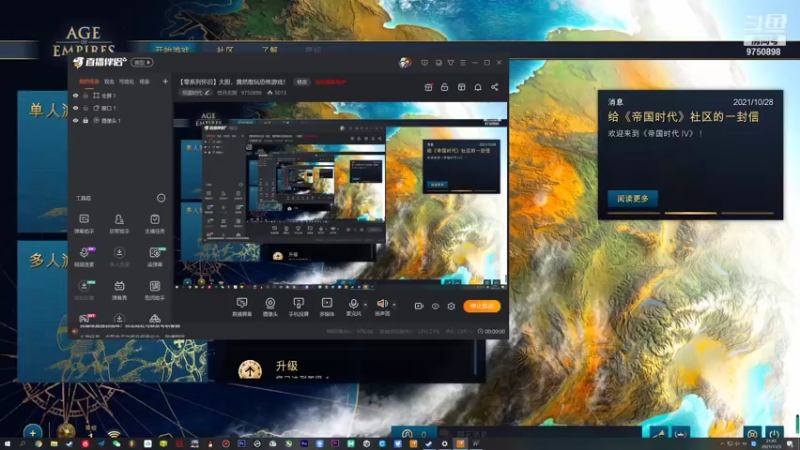The image size is (800, 450).
Task: Open the user avatar in the title bar
Action: click(405, 63)
